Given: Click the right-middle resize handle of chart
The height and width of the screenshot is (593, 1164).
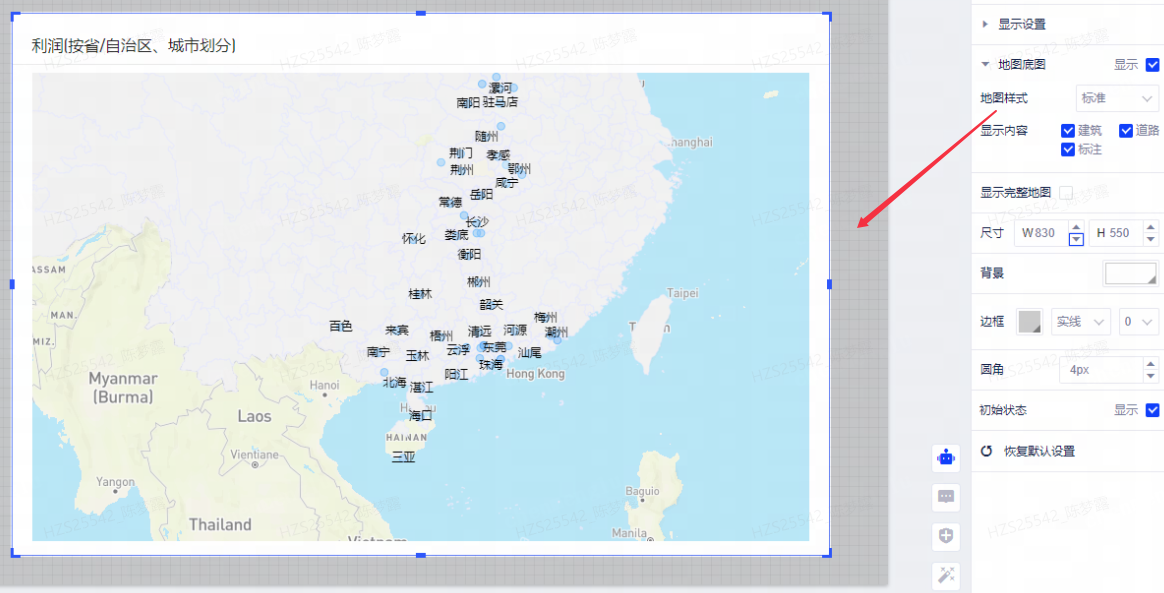Looking at the screenshot, I should coord(829,284).
